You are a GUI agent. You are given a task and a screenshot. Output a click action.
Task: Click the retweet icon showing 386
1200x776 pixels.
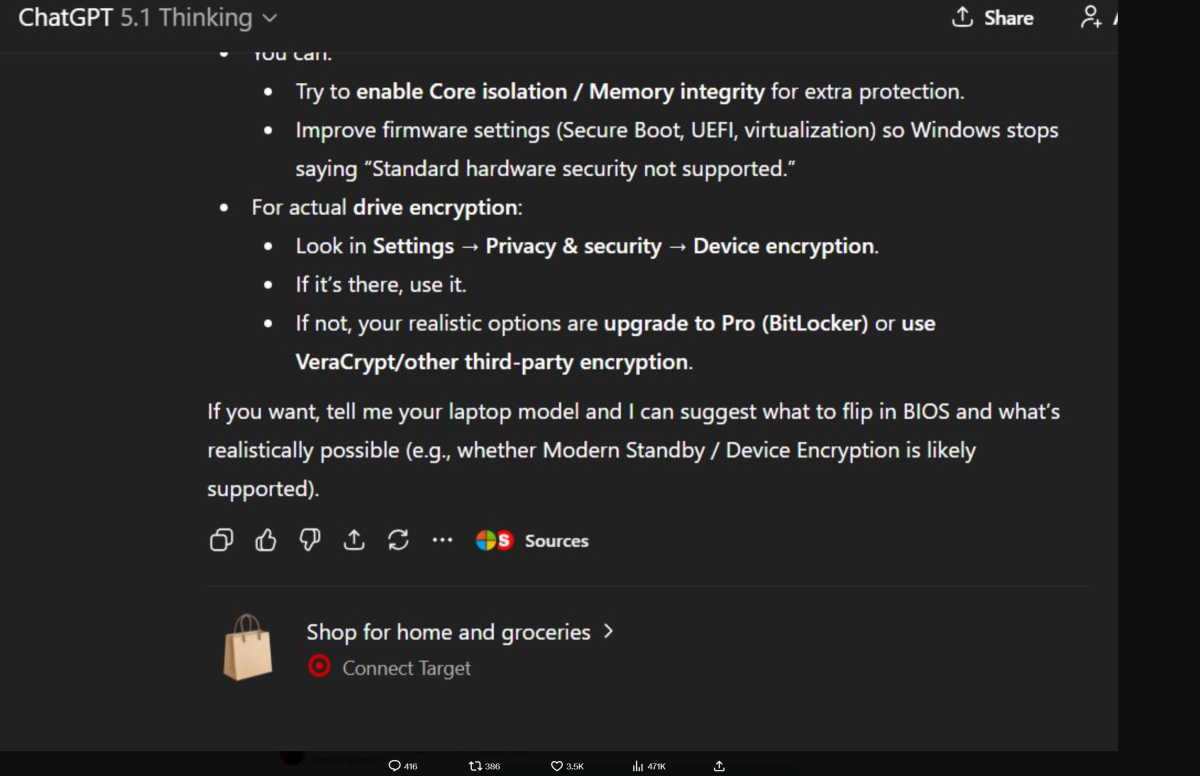pos(475,766)
